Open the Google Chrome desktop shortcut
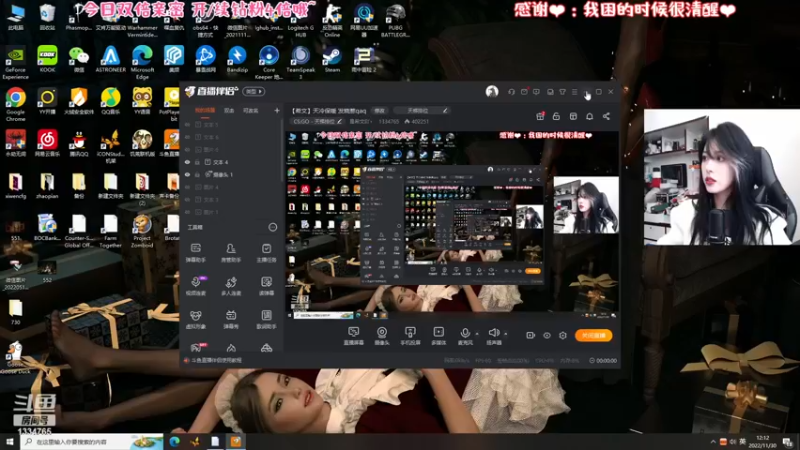The width and height of the screenshot is (800, 450). pos(15,104)
